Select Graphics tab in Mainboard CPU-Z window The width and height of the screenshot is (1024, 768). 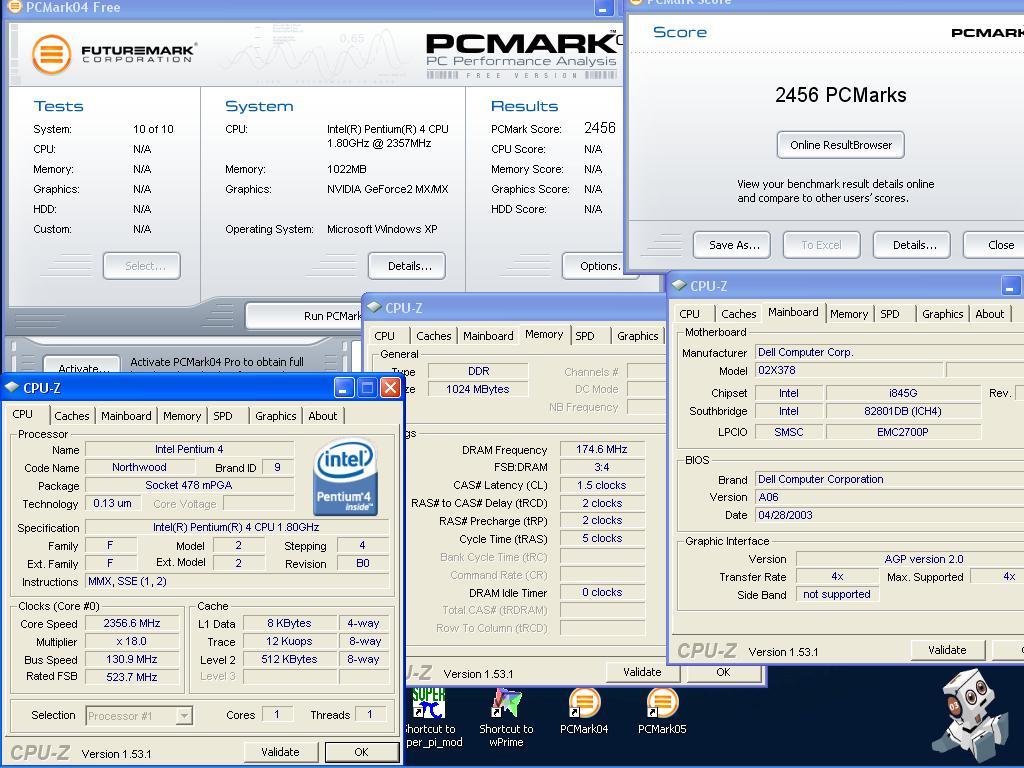click(x=942, y=314)
